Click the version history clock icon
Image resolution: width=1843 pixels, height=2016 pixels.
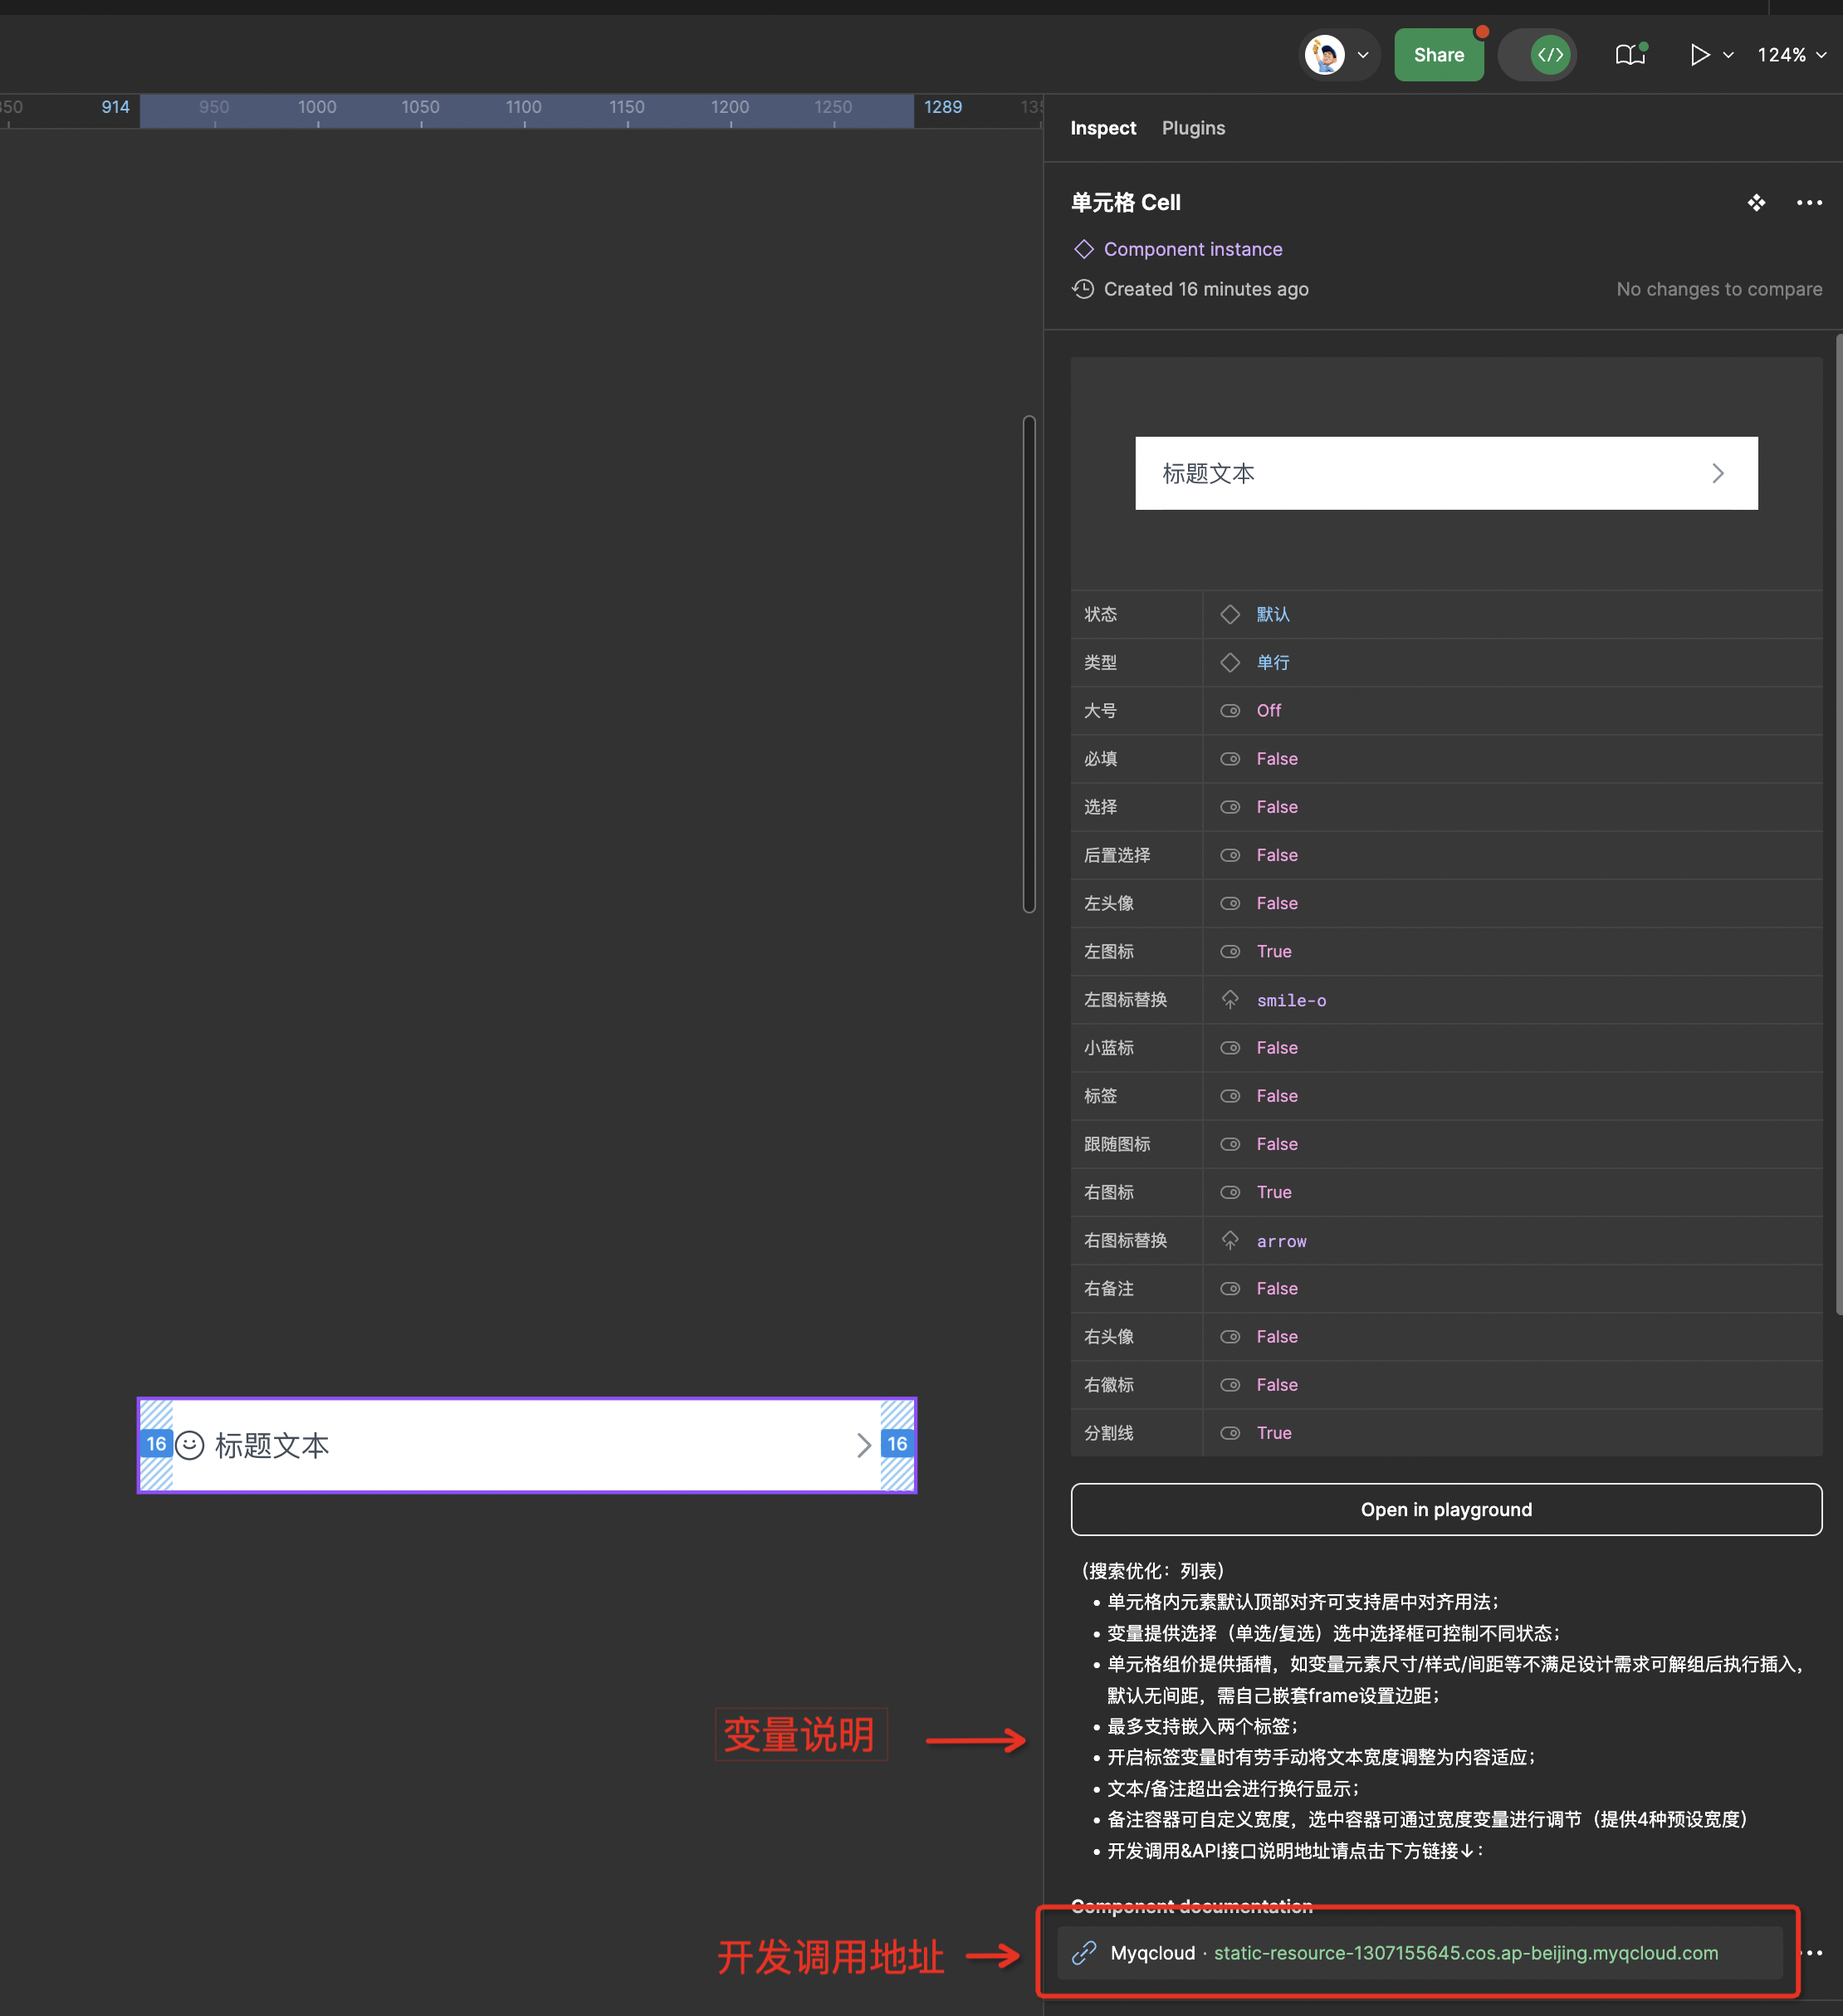tap(1083, 289)
